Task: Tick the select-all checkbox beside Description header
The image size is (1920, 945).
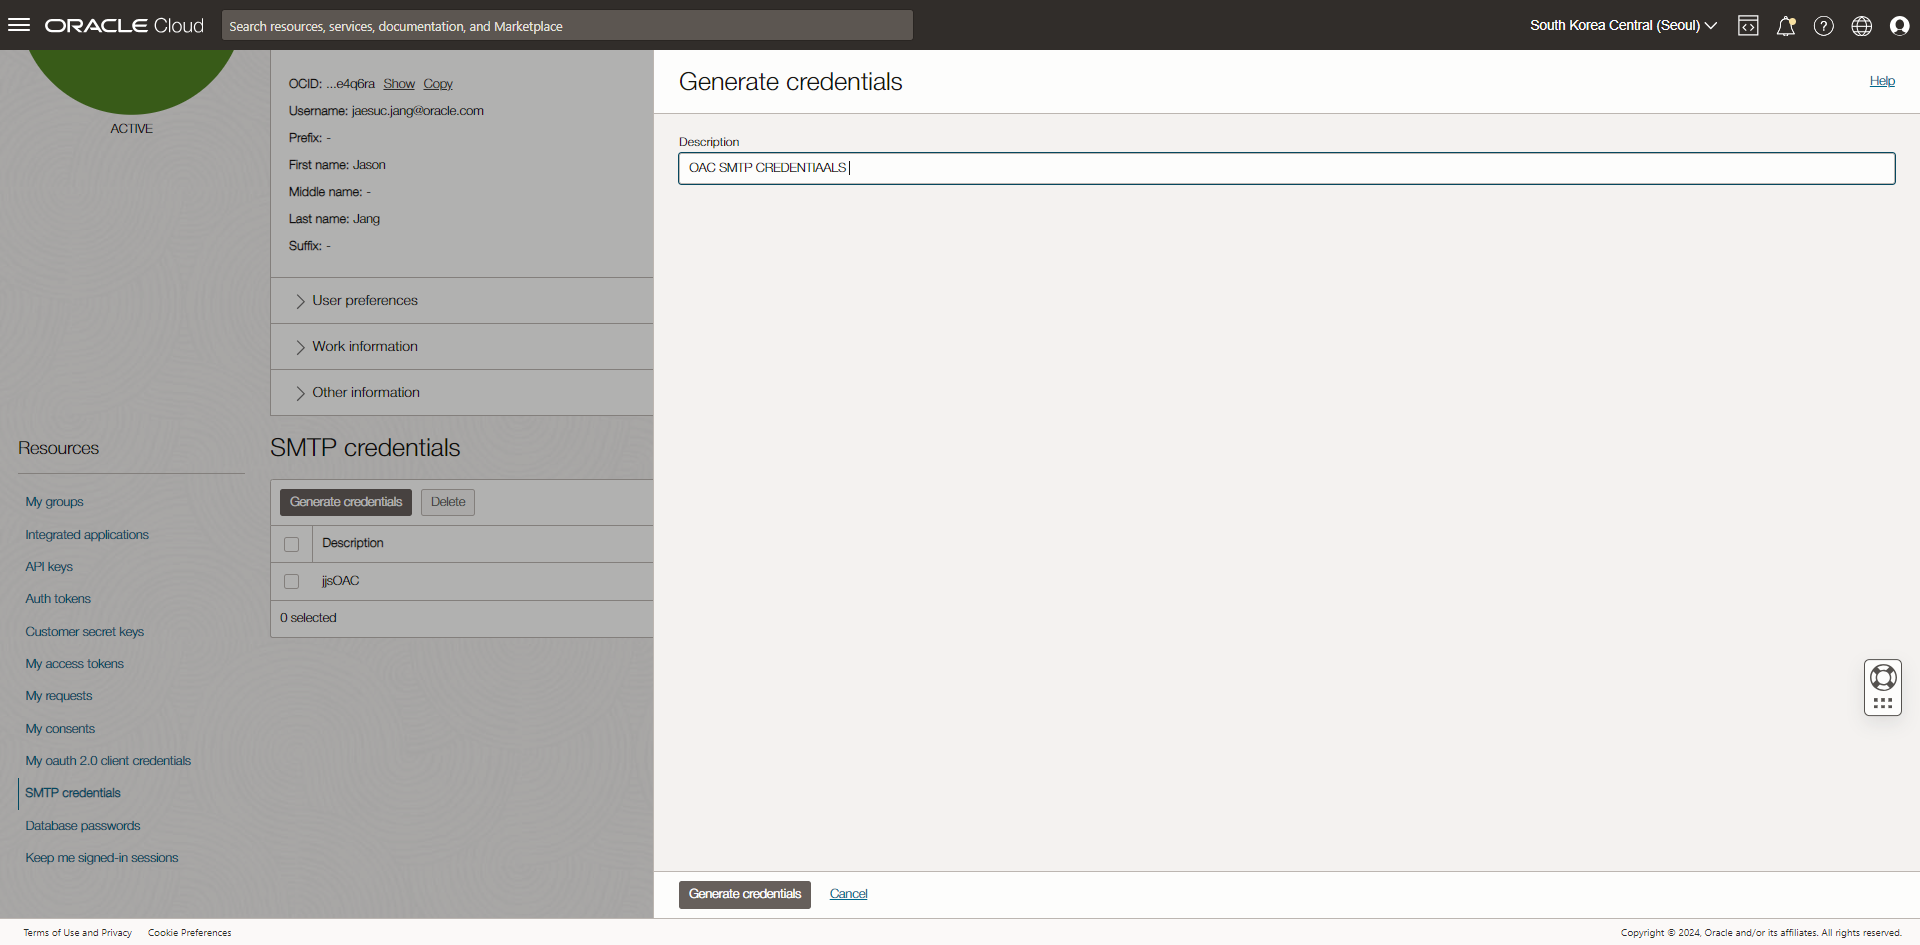Action: [x=292, y=544]
